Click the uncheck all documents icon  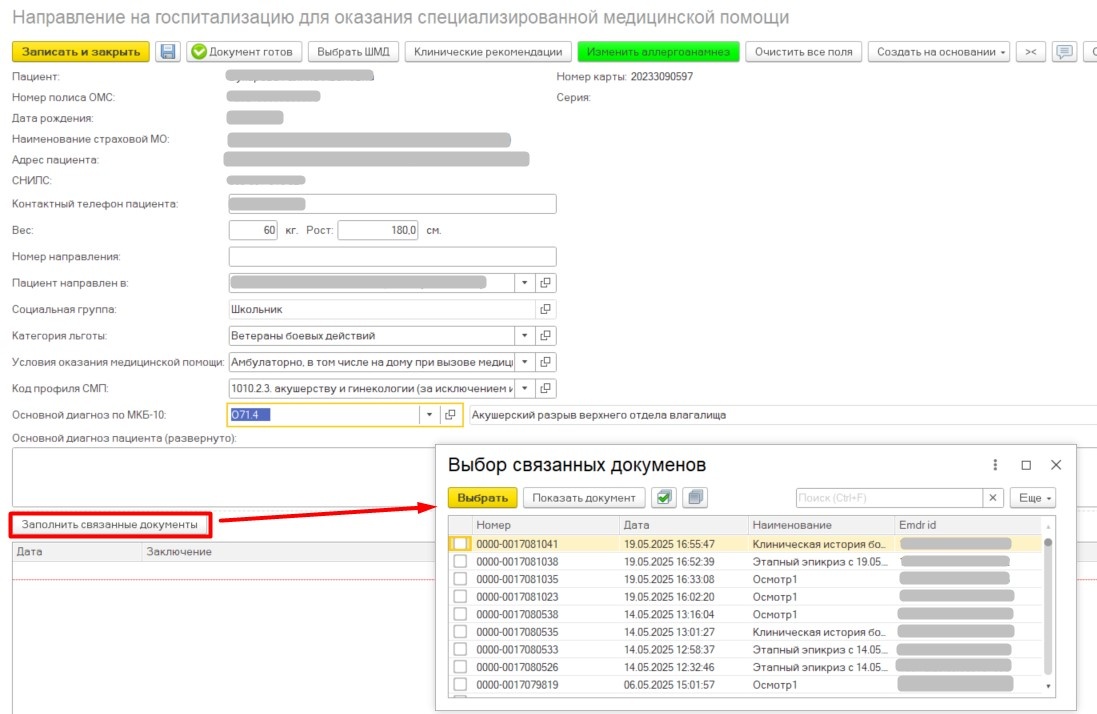pos(696,497)
